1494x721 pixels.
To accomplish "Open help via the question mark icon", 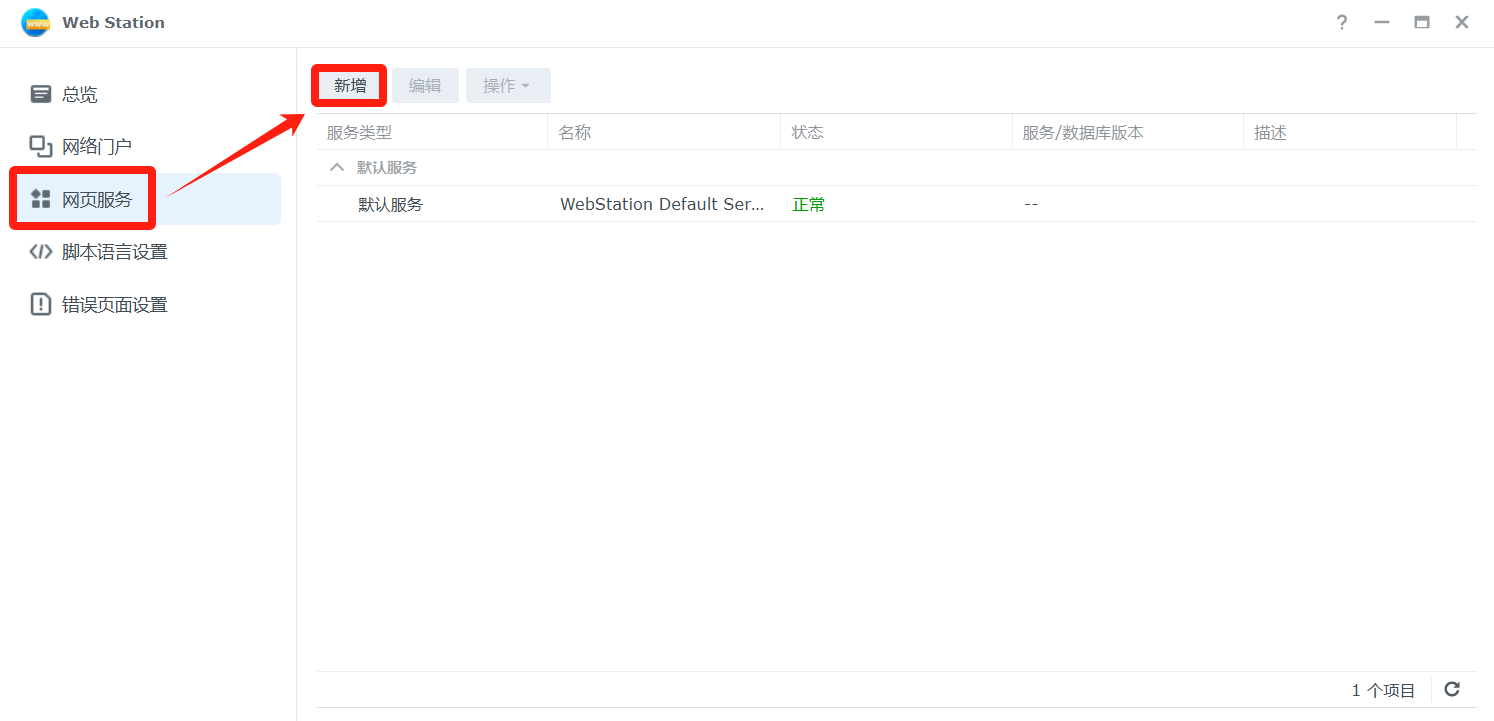I will coord(1342,22).
